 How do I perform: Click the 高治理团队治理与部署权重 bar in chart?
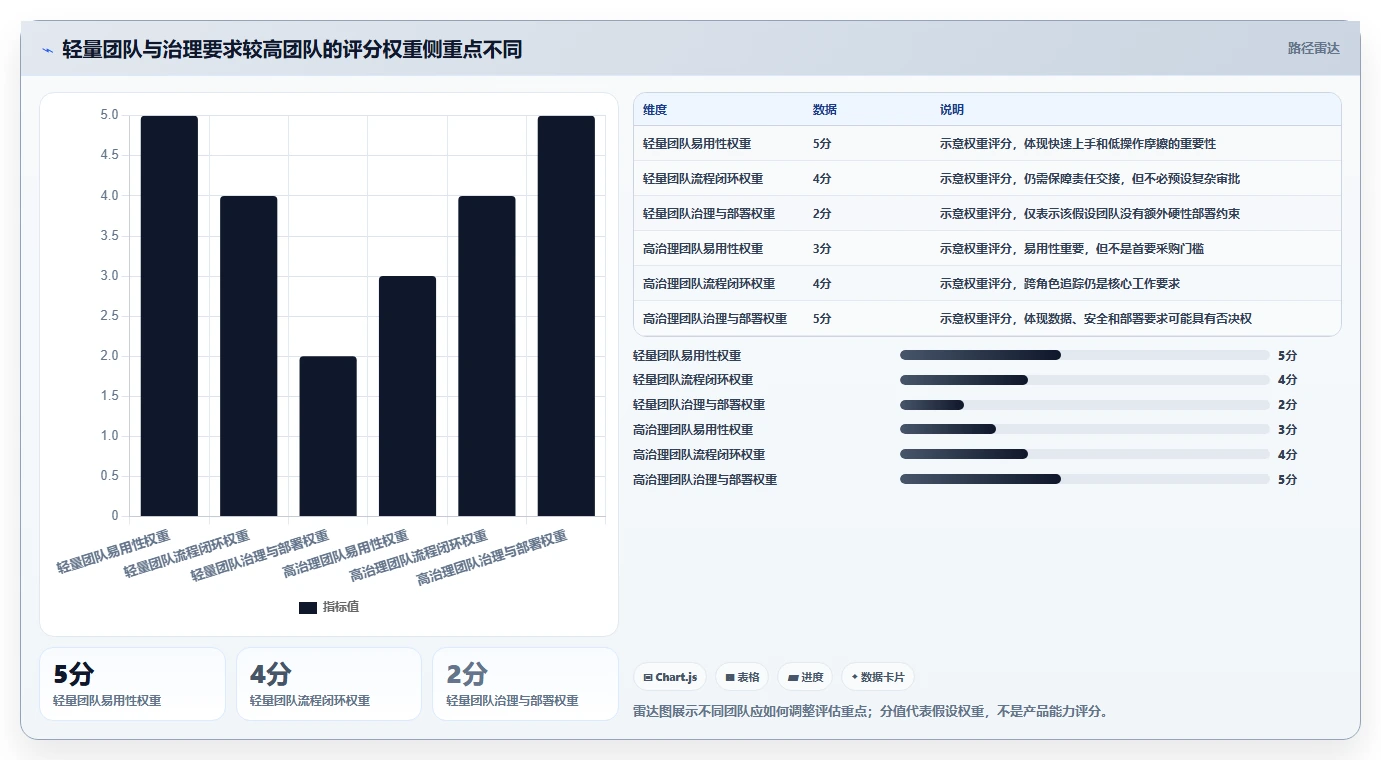tap(566, 316)
